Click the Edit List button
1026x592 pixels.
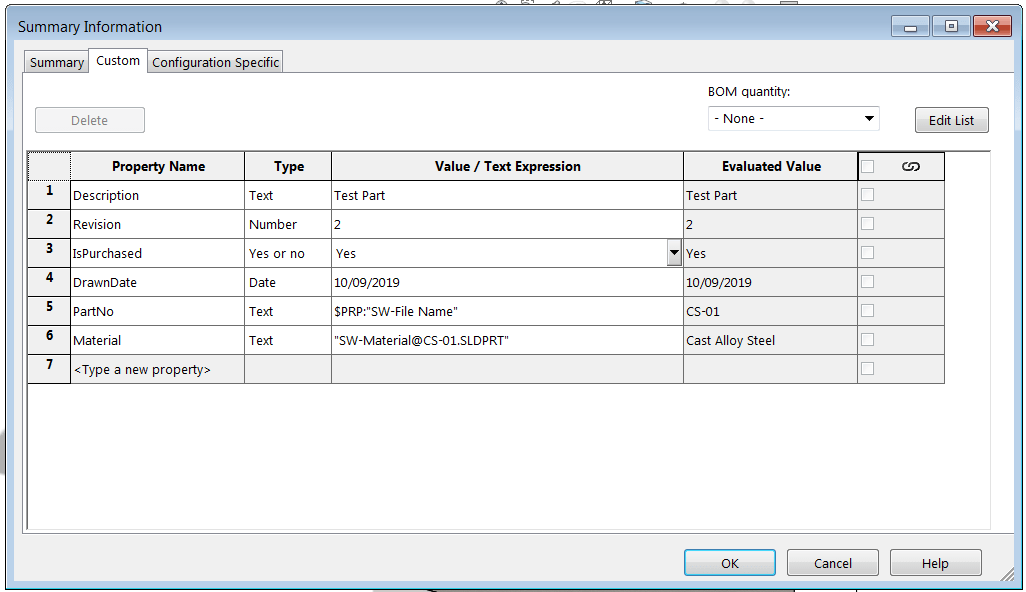951,119
